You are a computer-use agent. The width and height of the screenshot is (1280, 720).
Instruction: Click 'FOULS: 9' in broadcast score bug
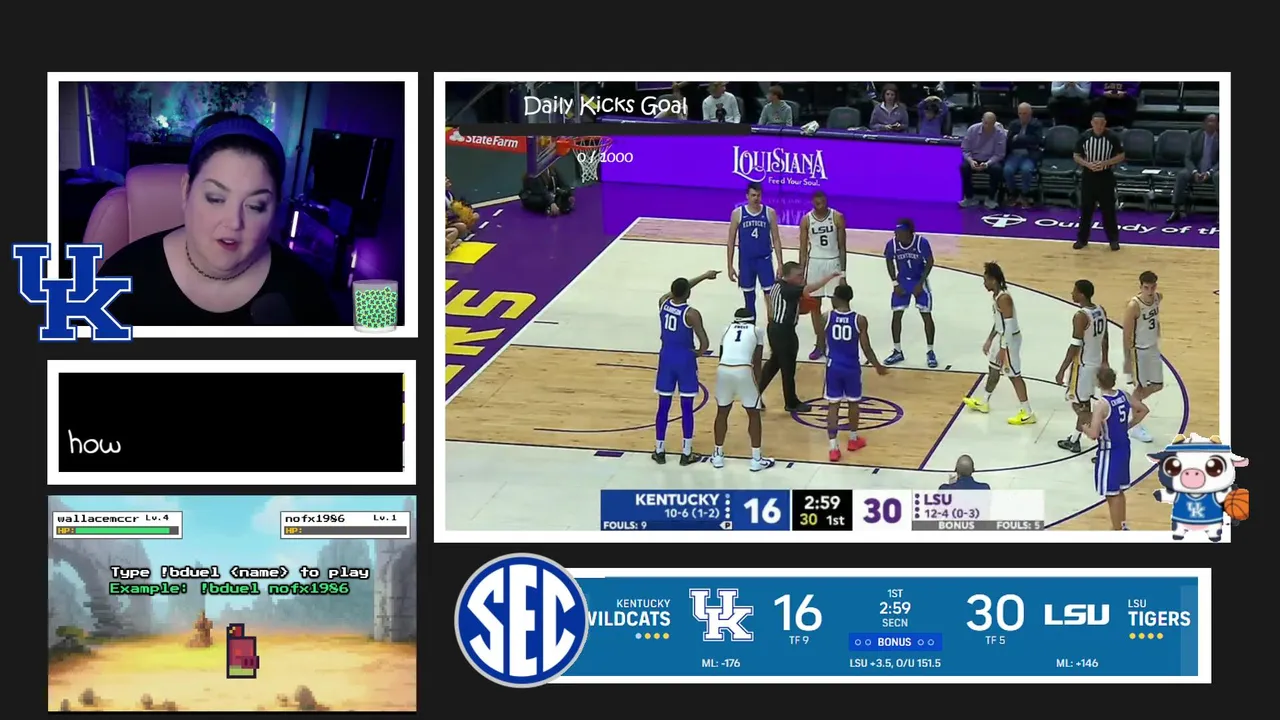625,525
